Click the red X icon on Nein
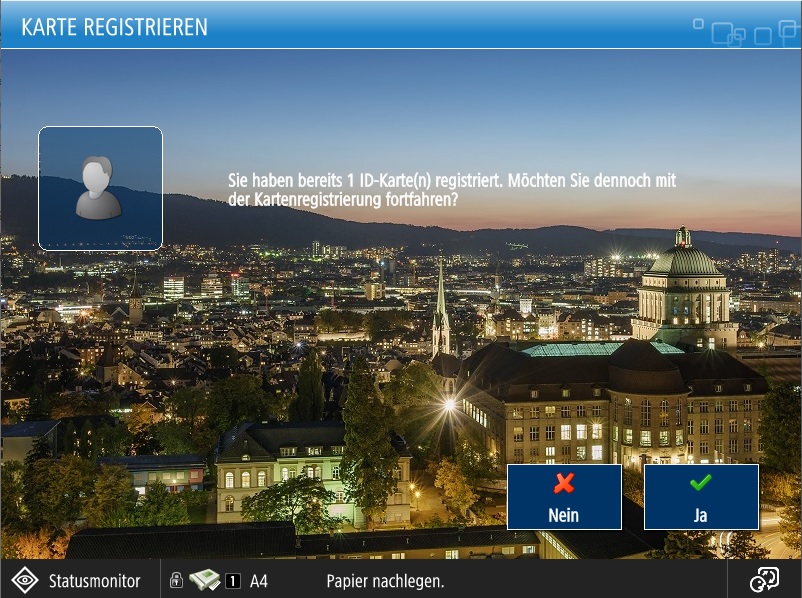This screenshot has width=802, height=598. (x=564, y=484)
